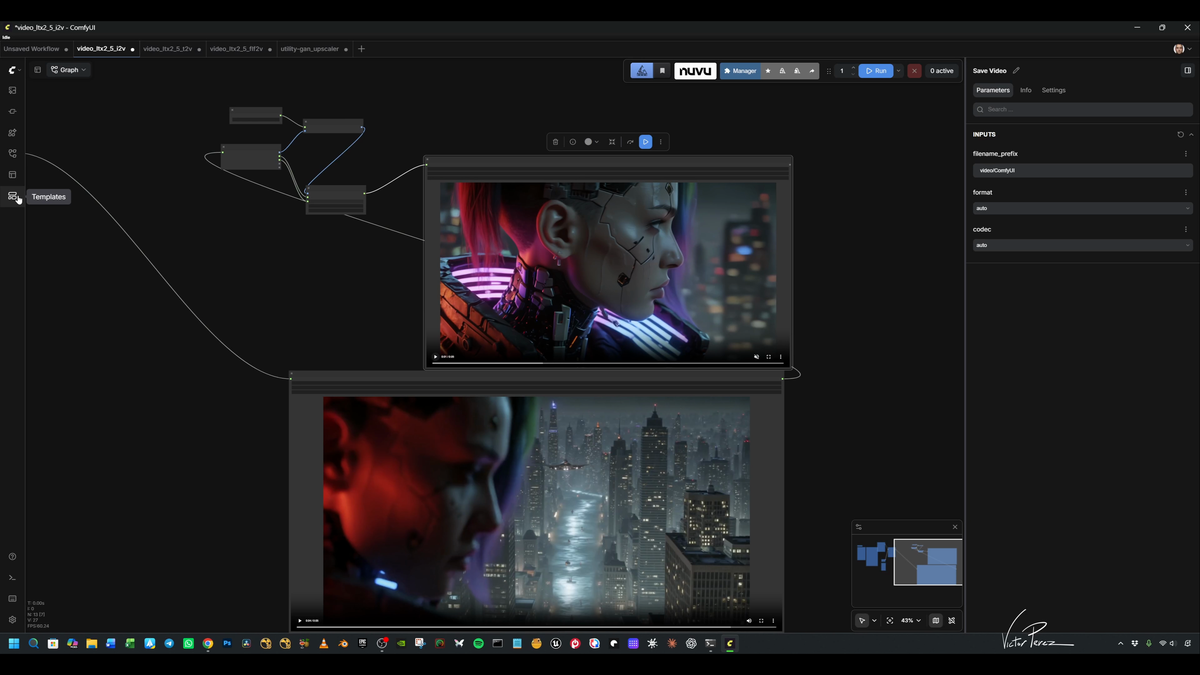Viewport: 1200px width, 675px height.
Task: Toggle the bookmark icon in top toolbar
Action: [x=662, y=71]
